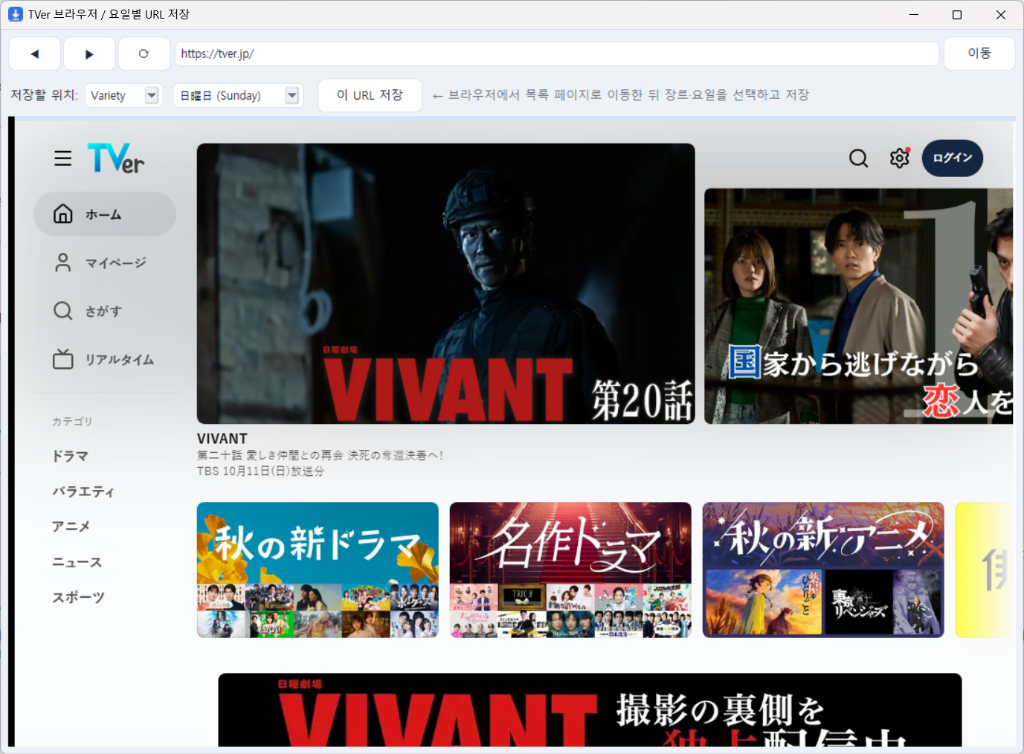The height and width of the screenshot is (754, 1024).
Task: Click the TVer logo
Action: pyautogui.click(x=116, y=158)
